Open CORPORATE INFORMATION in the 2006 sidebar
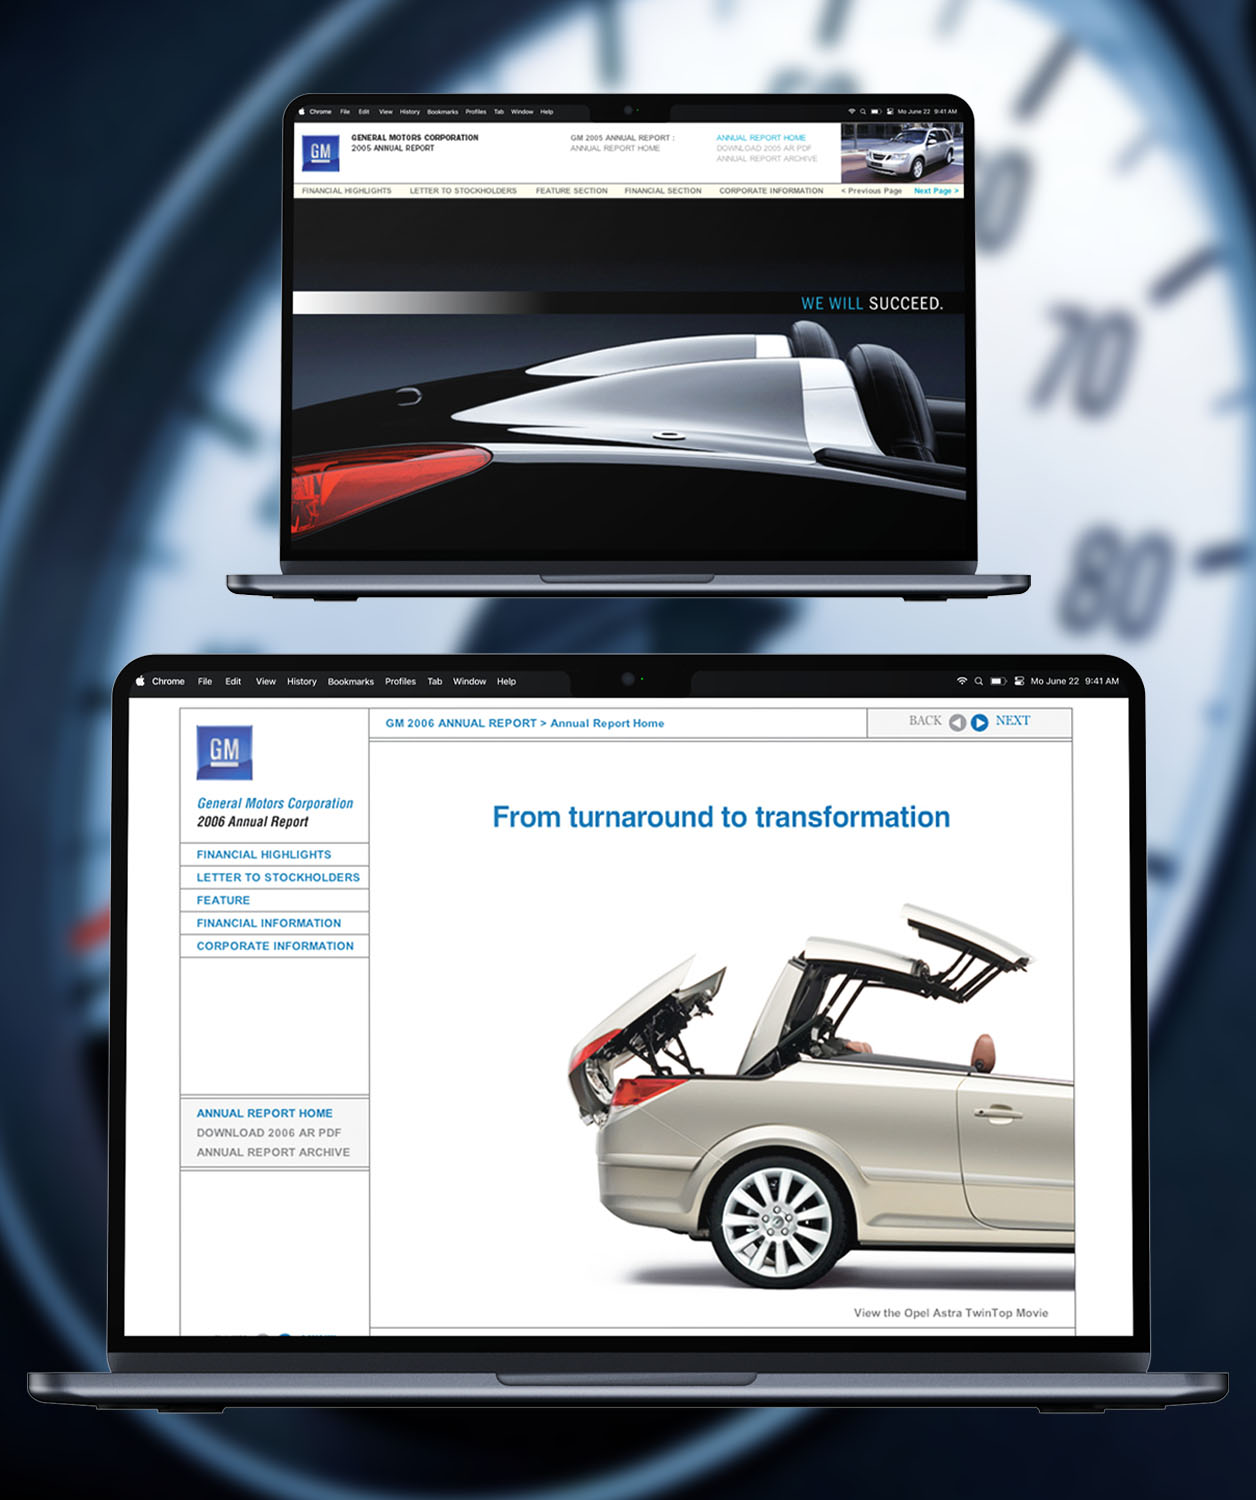 [275, 946]
